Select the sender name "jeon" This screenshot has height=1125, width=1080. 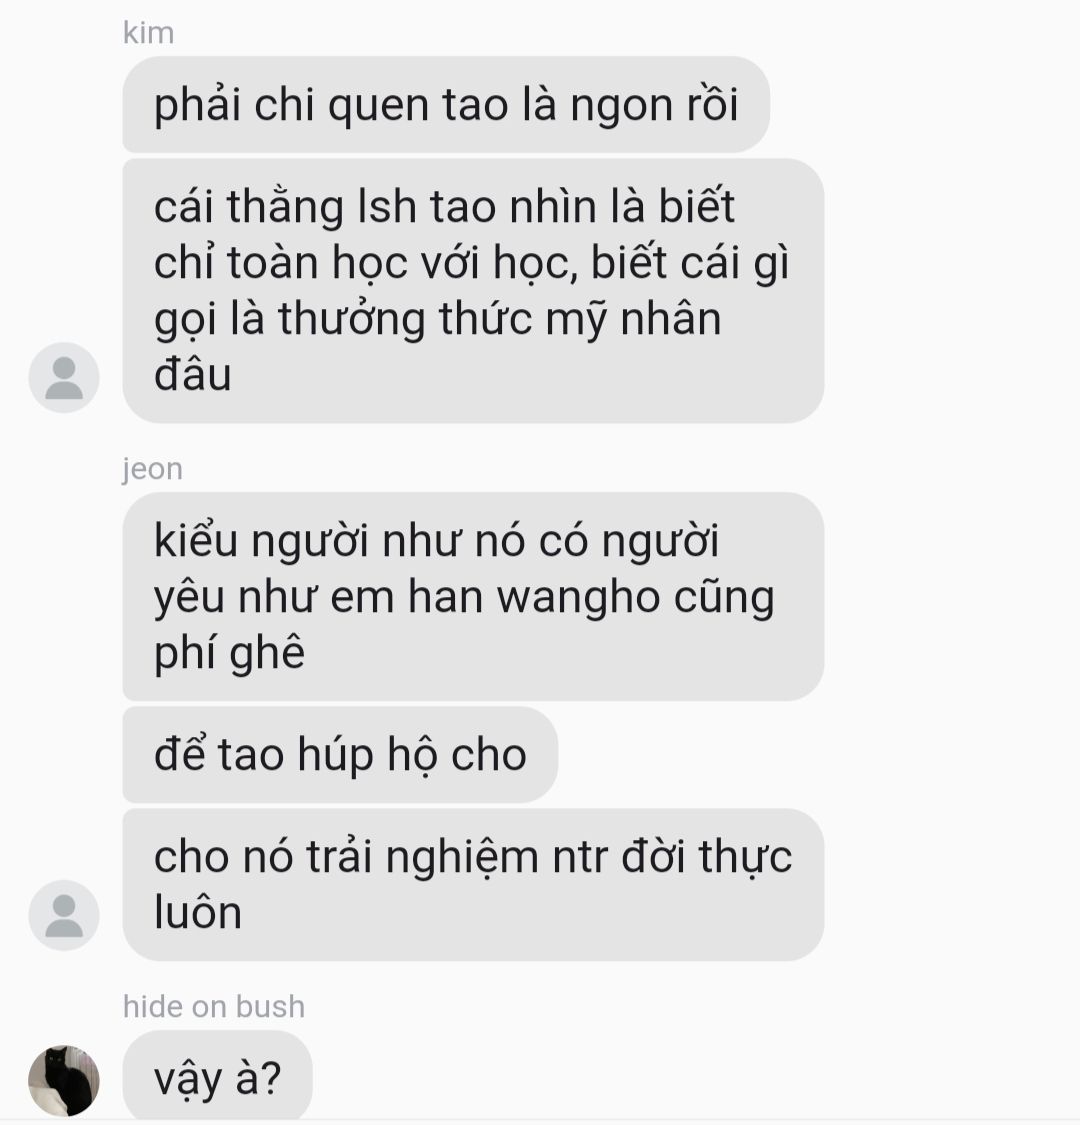click(x=152, y=469)
